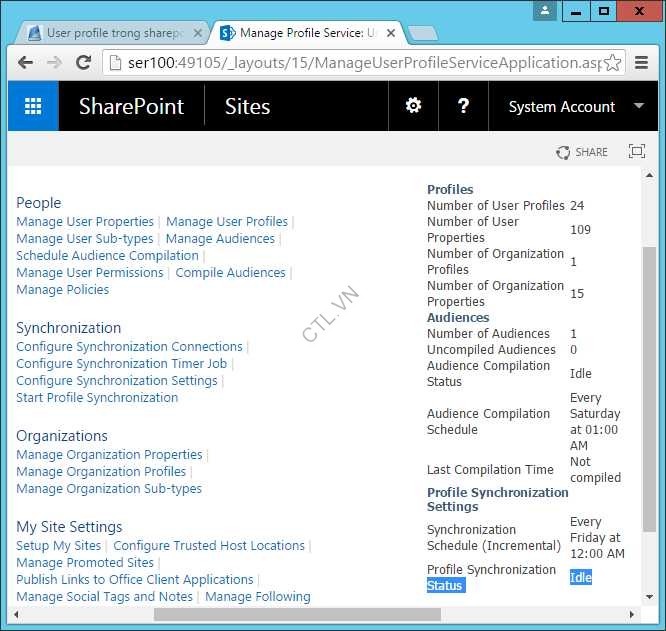The width and height of the screenshot is (666, 631).
Task: Open Manage Following link
Action: (x=258, y=596)
